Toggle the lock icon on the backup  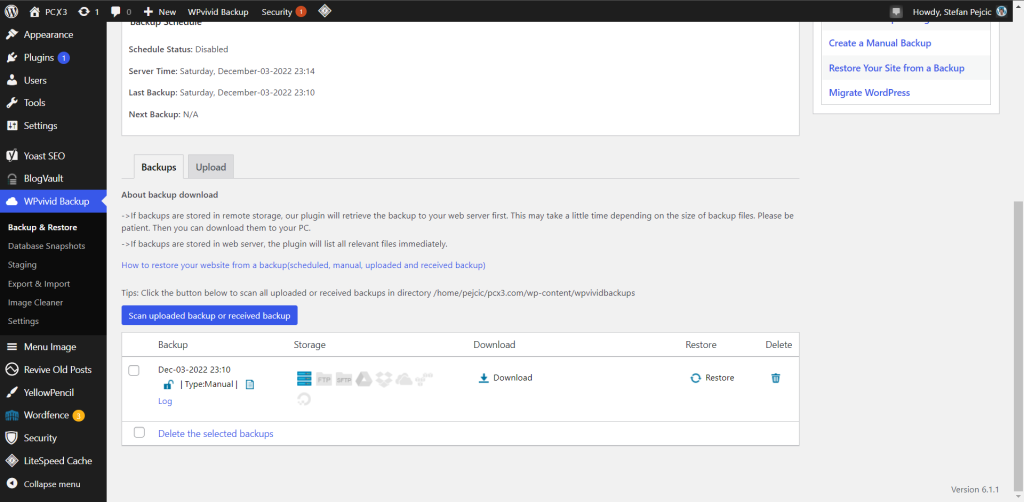click(168, 384)
